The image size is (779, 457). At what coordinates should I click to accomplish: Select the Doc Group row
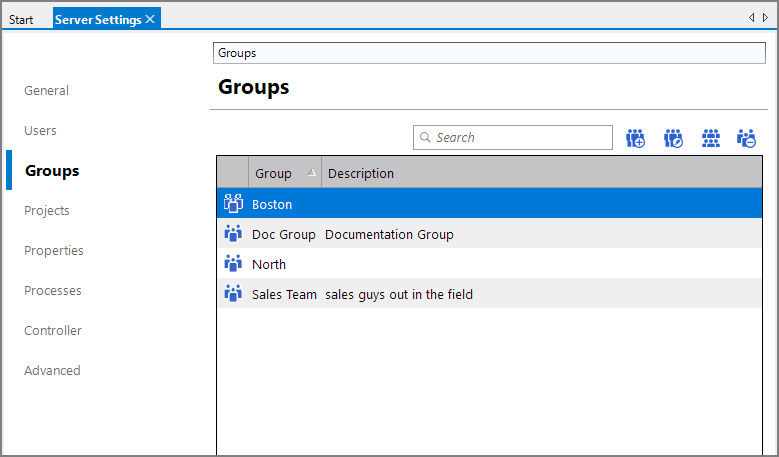(x=489, y=233)
